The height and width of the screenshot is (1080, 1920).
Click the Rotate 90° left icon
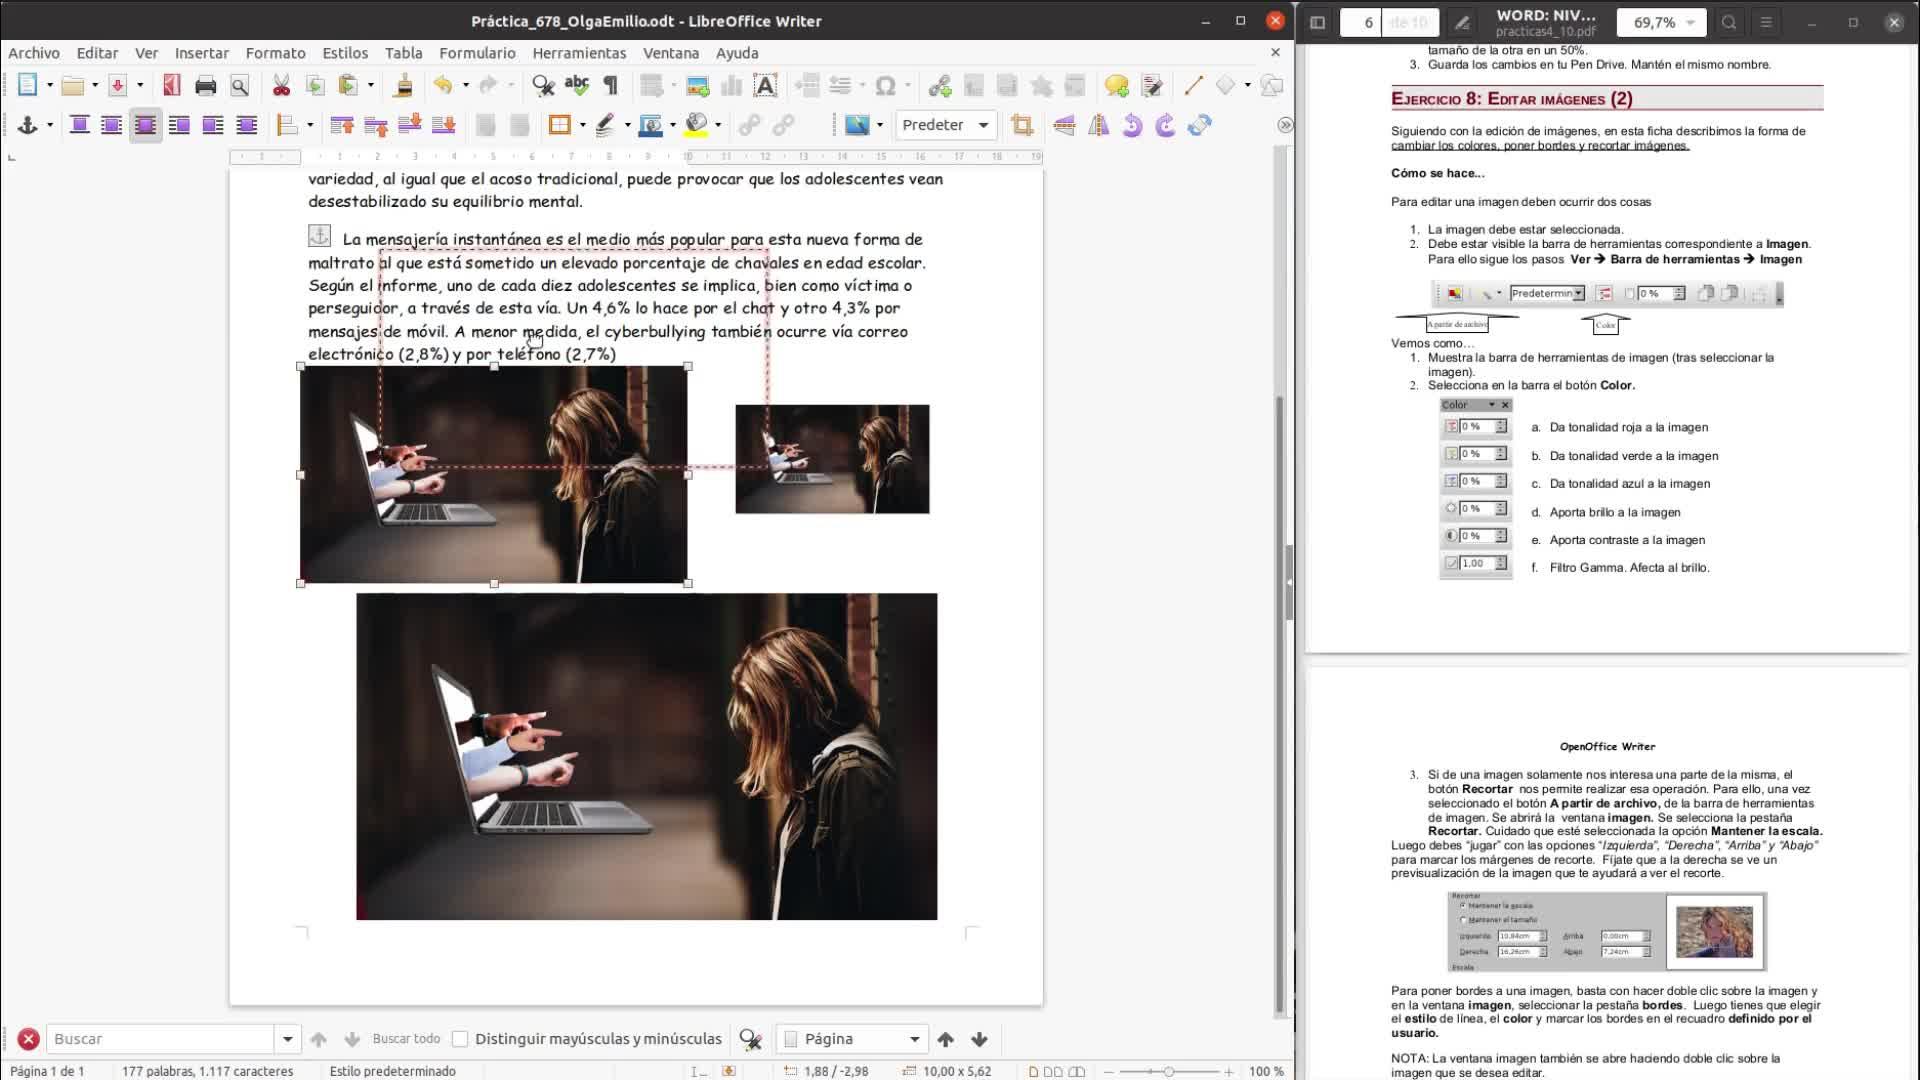tap(1132, 125)
